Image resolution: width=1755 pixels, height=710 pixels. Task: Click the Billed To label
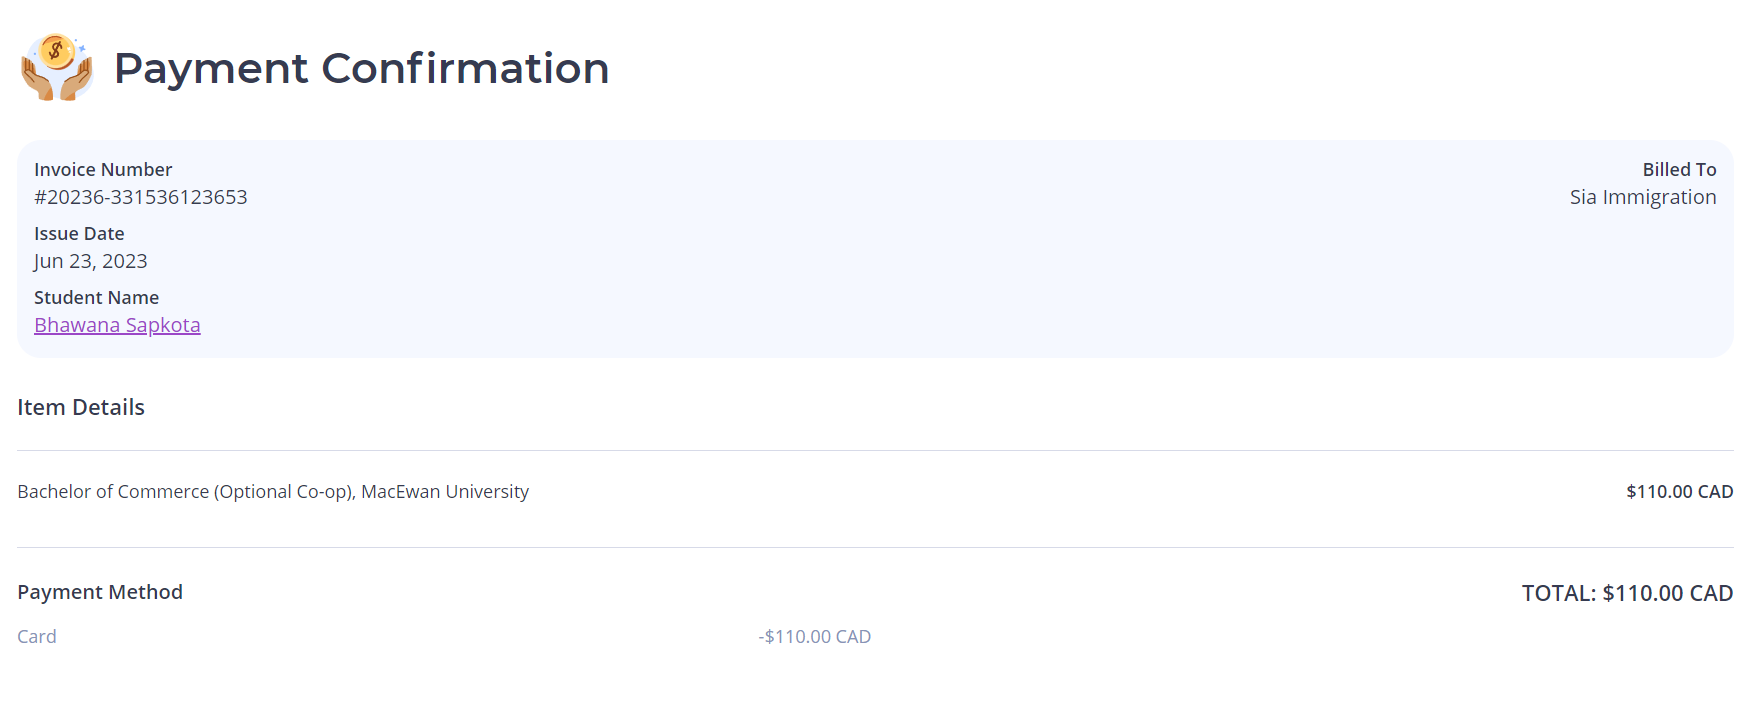click(1679, 169)
